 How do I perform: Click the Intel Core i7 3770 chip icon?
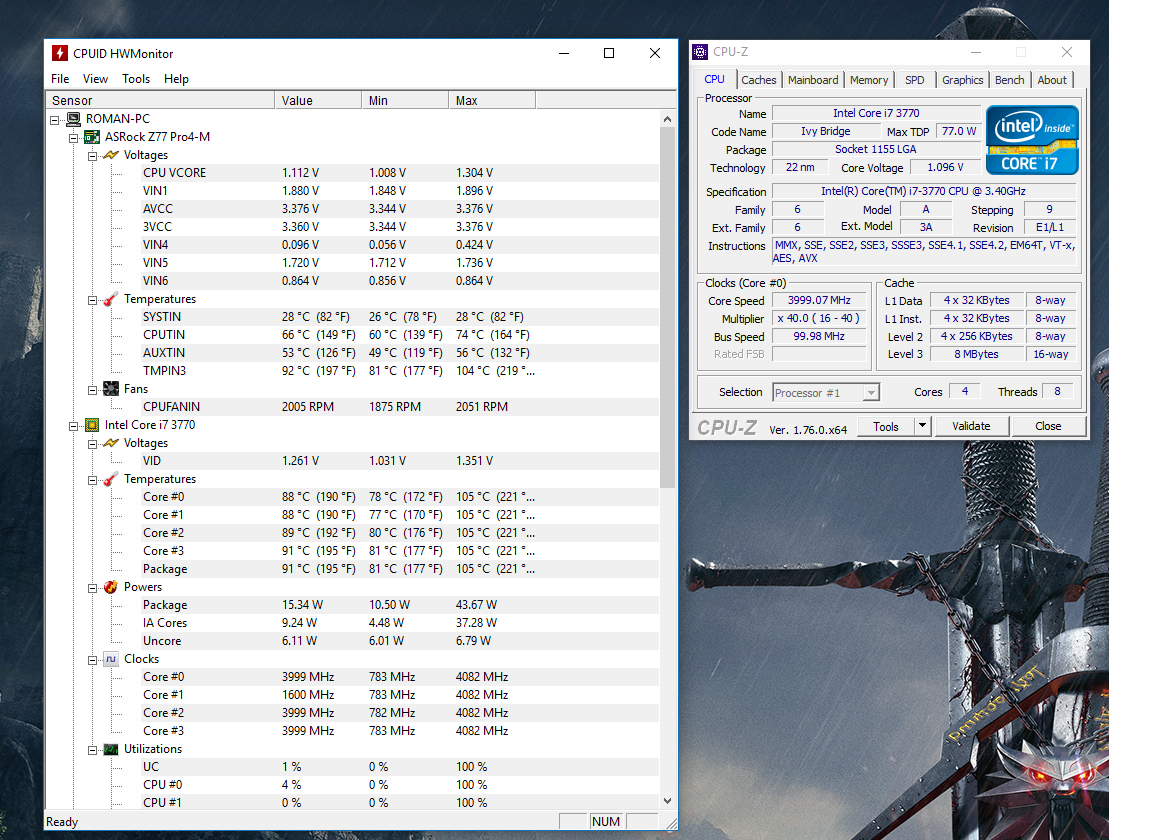coord(92,425)
